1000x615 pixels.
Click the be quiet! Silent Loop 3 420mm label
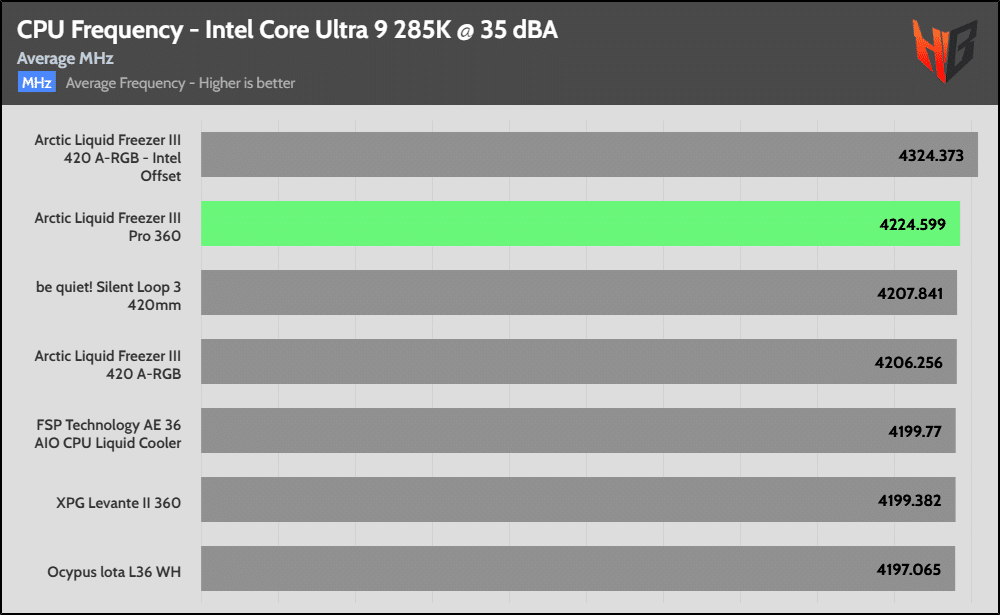point(108,295)
